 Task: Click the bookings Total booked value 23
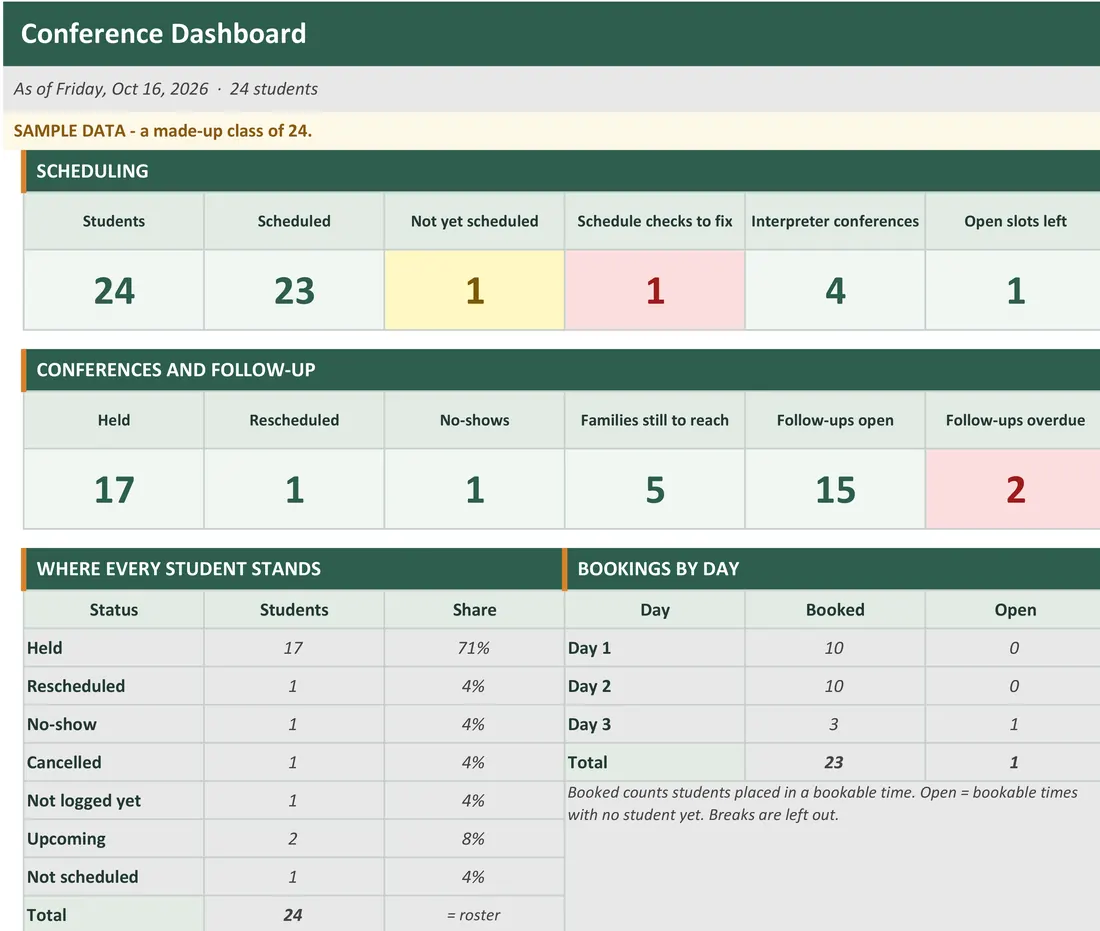tap(835, 763)
